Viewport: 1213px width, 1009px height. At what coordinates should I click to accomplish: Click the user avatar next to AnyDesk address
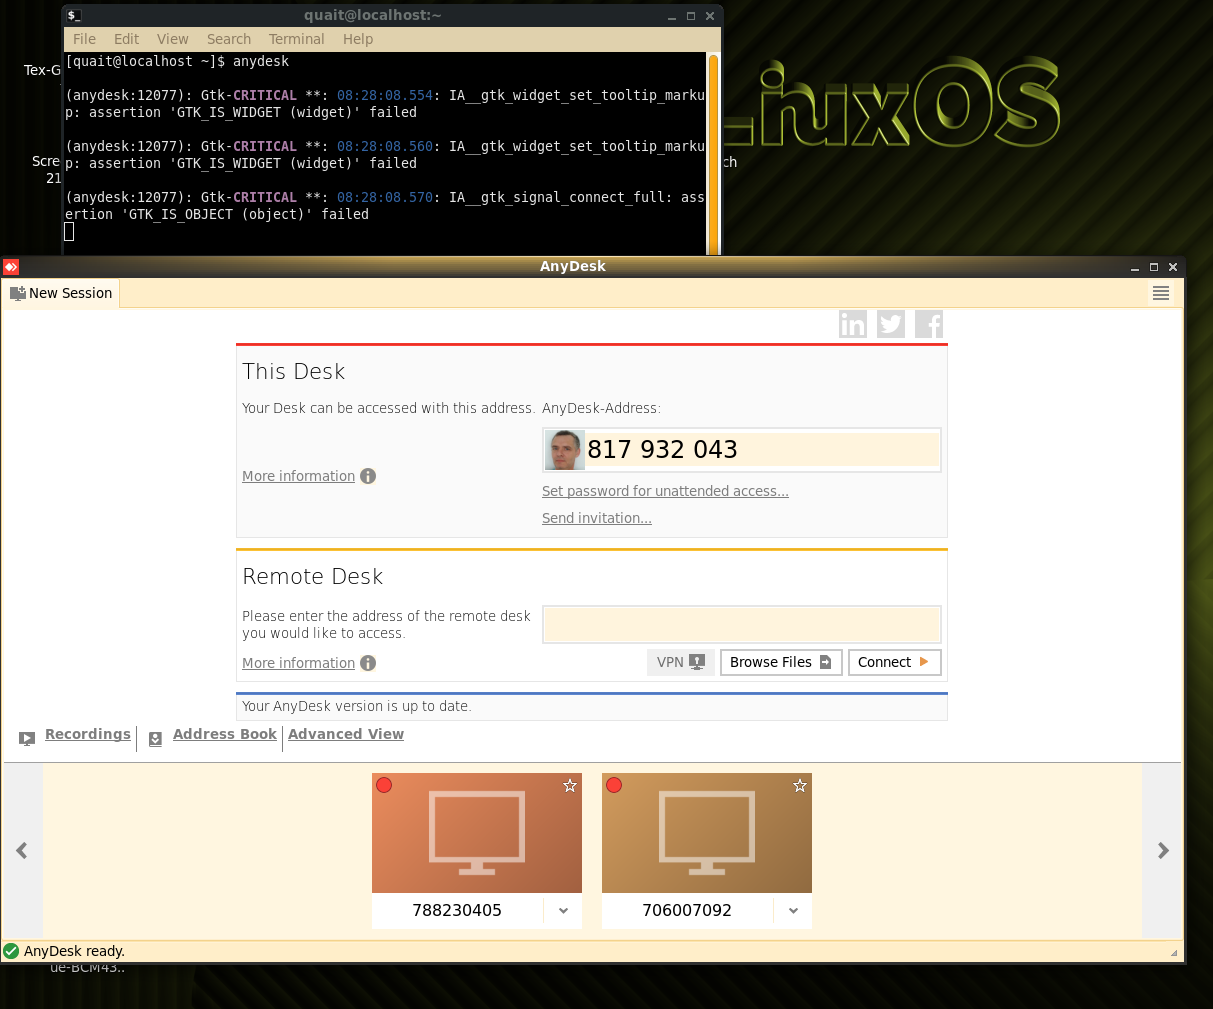coord(564,450)
